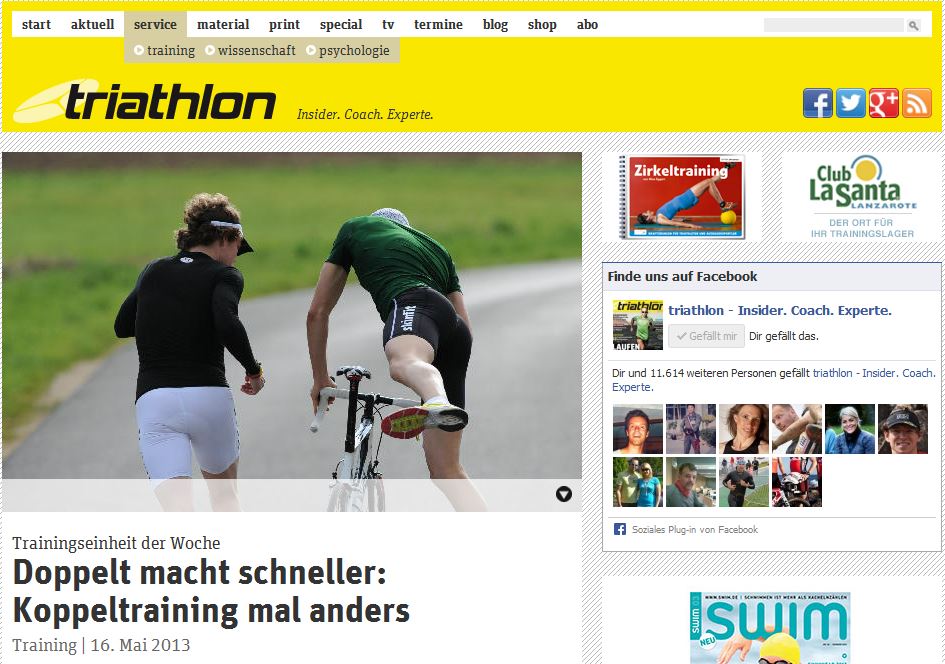
Task: Click the search input field
Action: coord(834,25)
